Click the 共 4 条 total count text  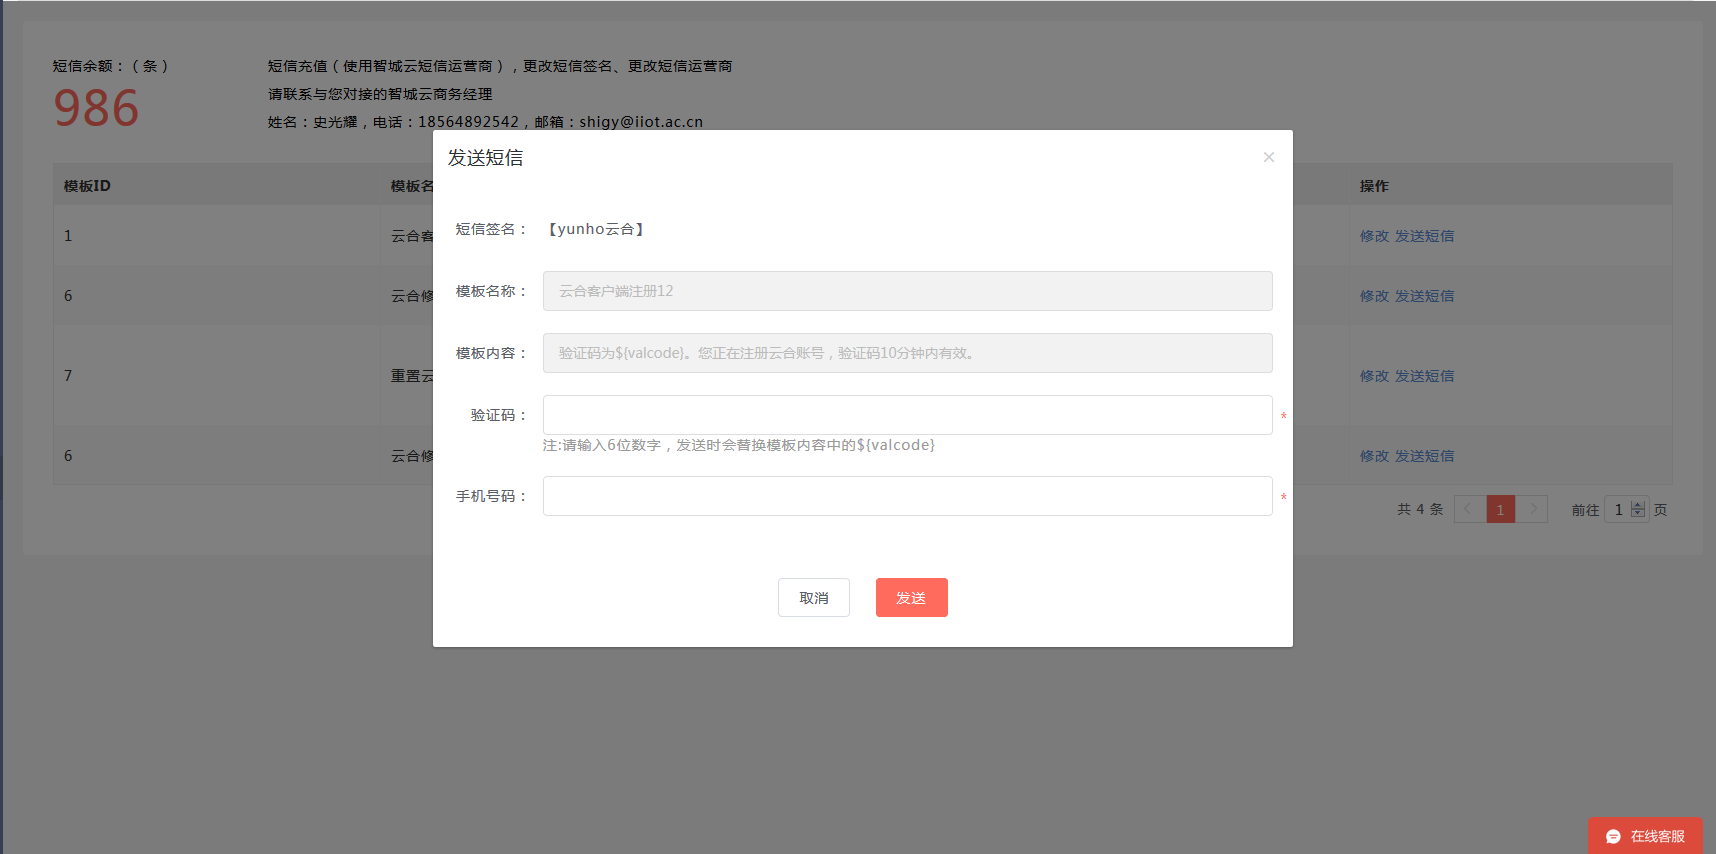1420,509
